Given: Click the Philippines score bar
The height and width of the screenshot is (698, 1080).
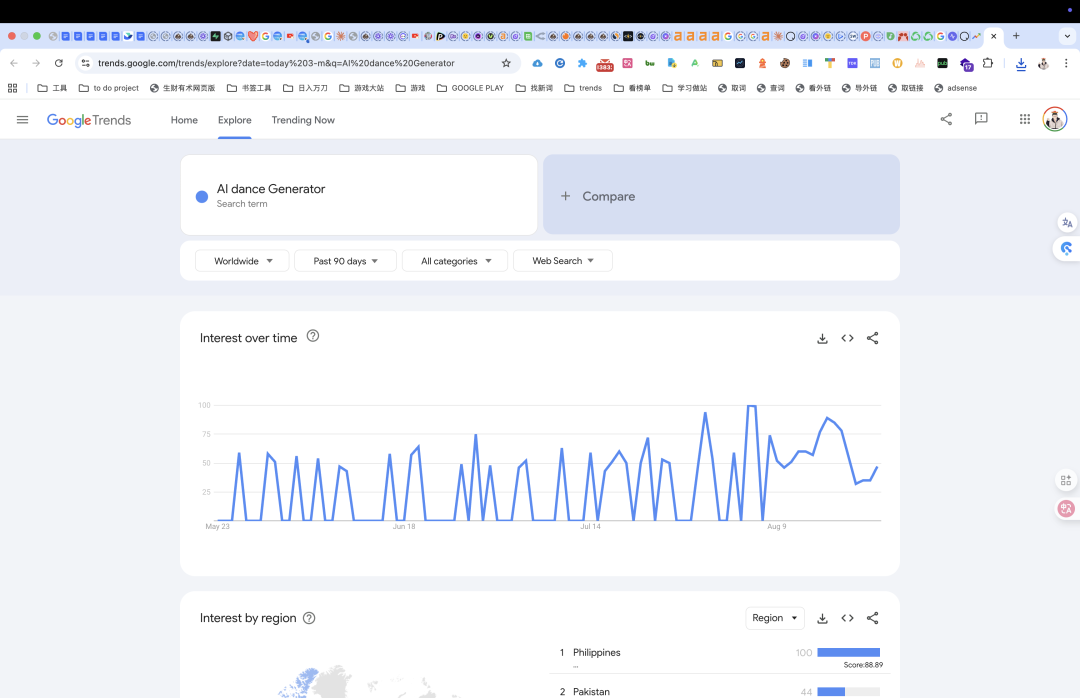Looking at the screenshot, I should coord(849,653).
